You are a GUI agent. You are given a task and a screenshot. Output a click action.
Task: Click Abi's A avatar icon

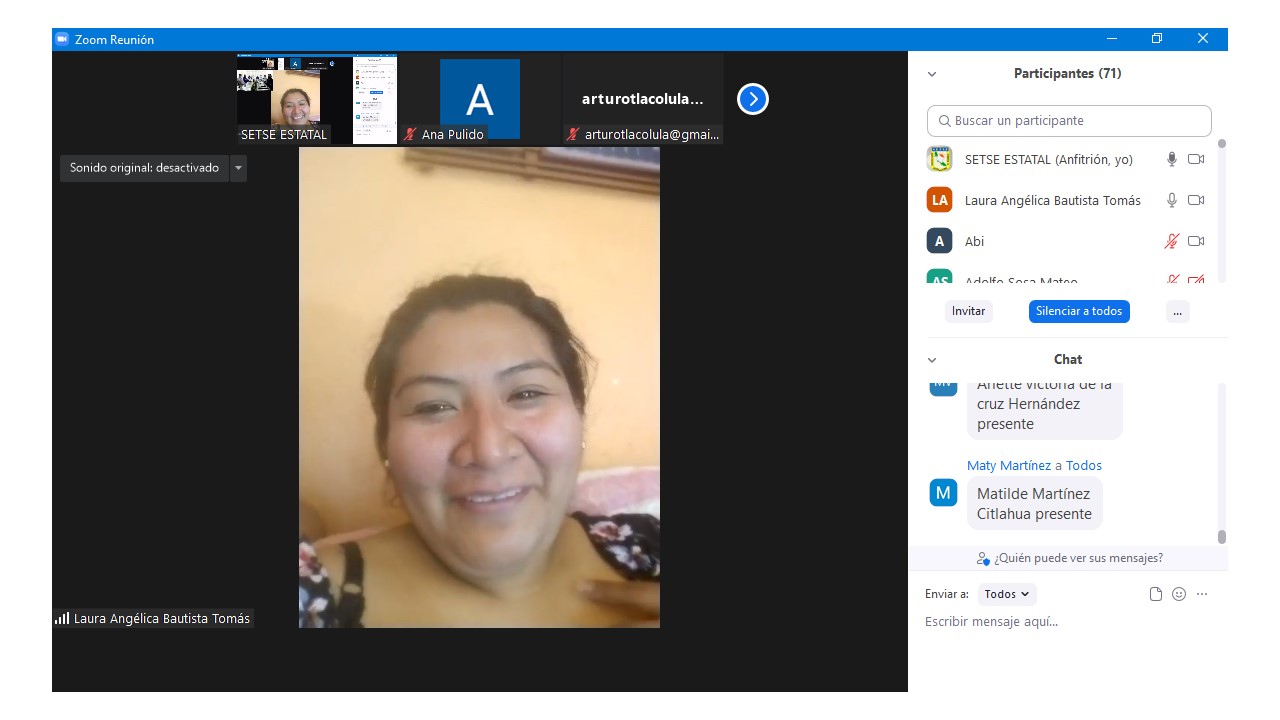click(x=939, y=241)
